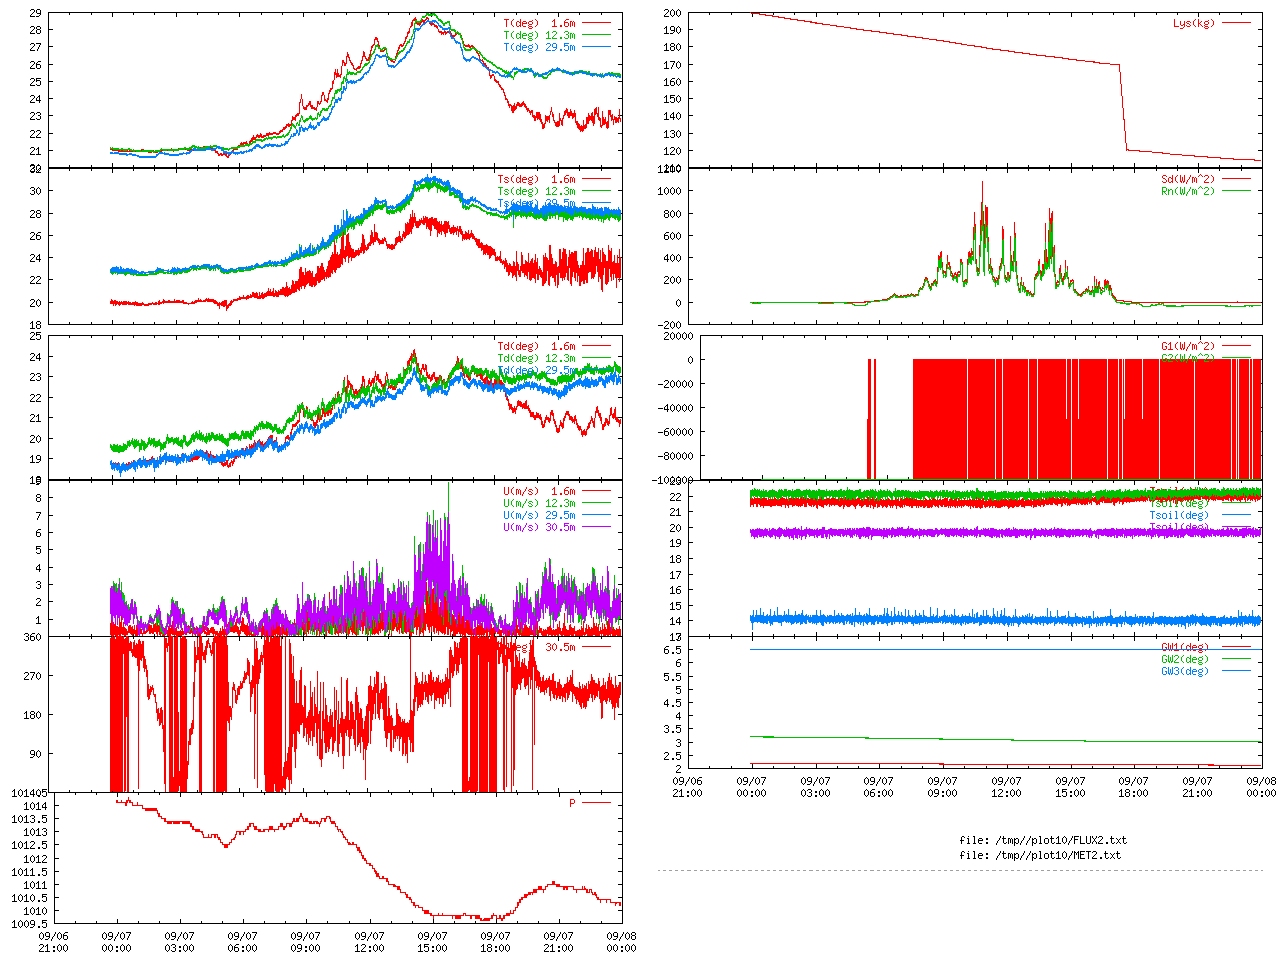Image resolution: width=1280 pixels, height=960 pixels.
Task: Click green line sample beside Rn(W/m^2)
Action: (1236, 191)
